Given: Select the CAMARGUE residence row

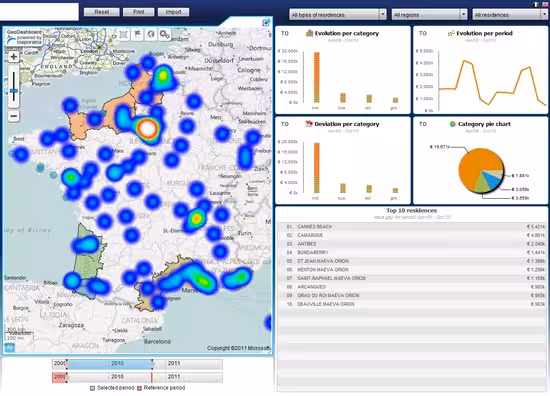Looking at the screenshot, I should click(412, 235).
